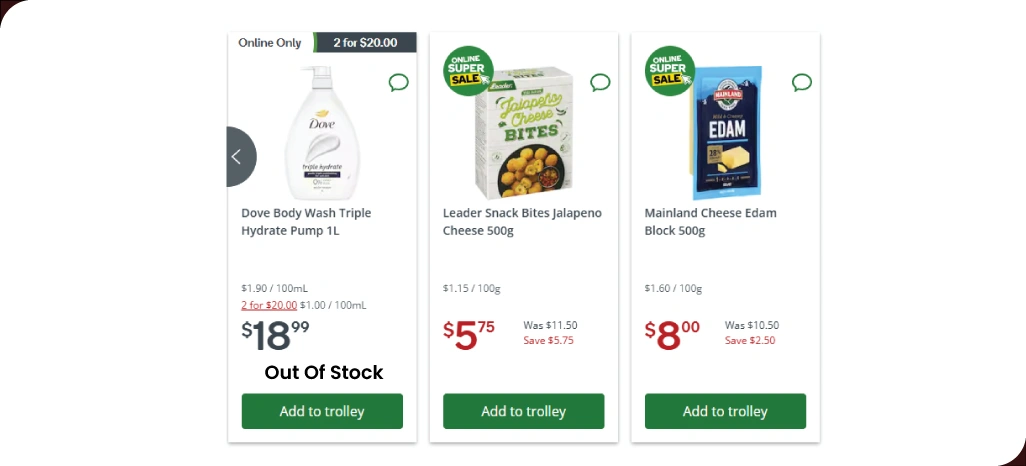Click the speech bubble icon on Jalapeno Bites card
1026x466 pixels.
tap(600, 82)
